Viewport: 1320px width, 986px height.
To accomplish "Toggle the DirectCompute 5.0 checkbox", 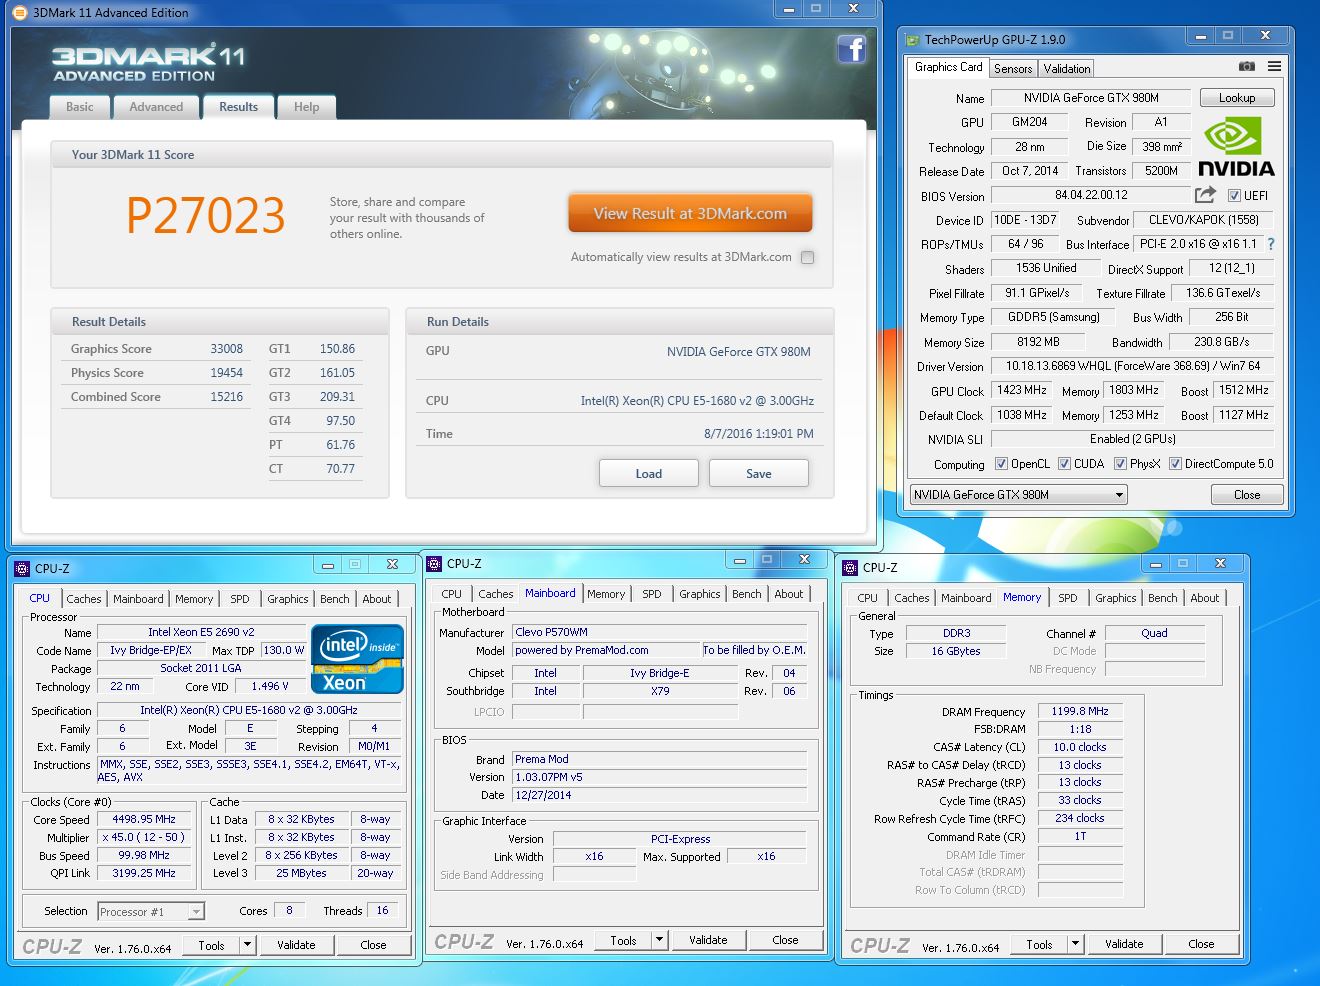I will pos(1175,464).
